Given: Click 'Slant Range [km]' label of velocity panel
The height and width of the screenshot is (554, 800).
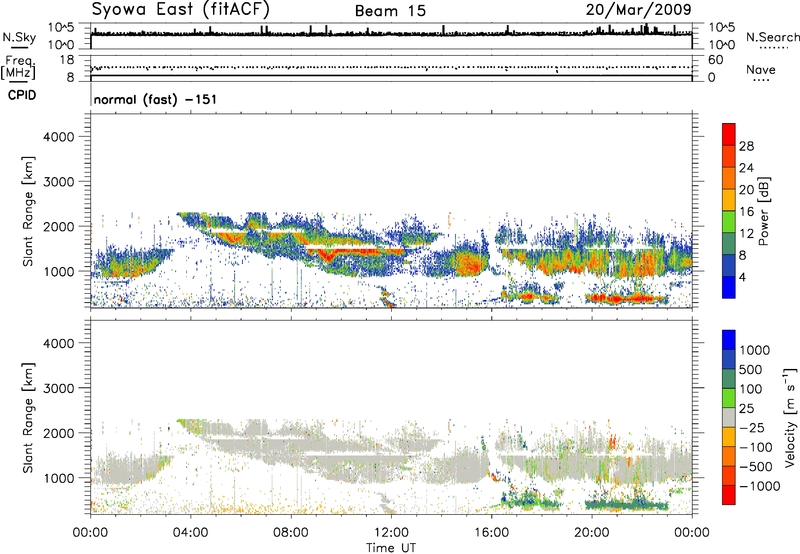Looking at the screenshot, I should 28,418.
